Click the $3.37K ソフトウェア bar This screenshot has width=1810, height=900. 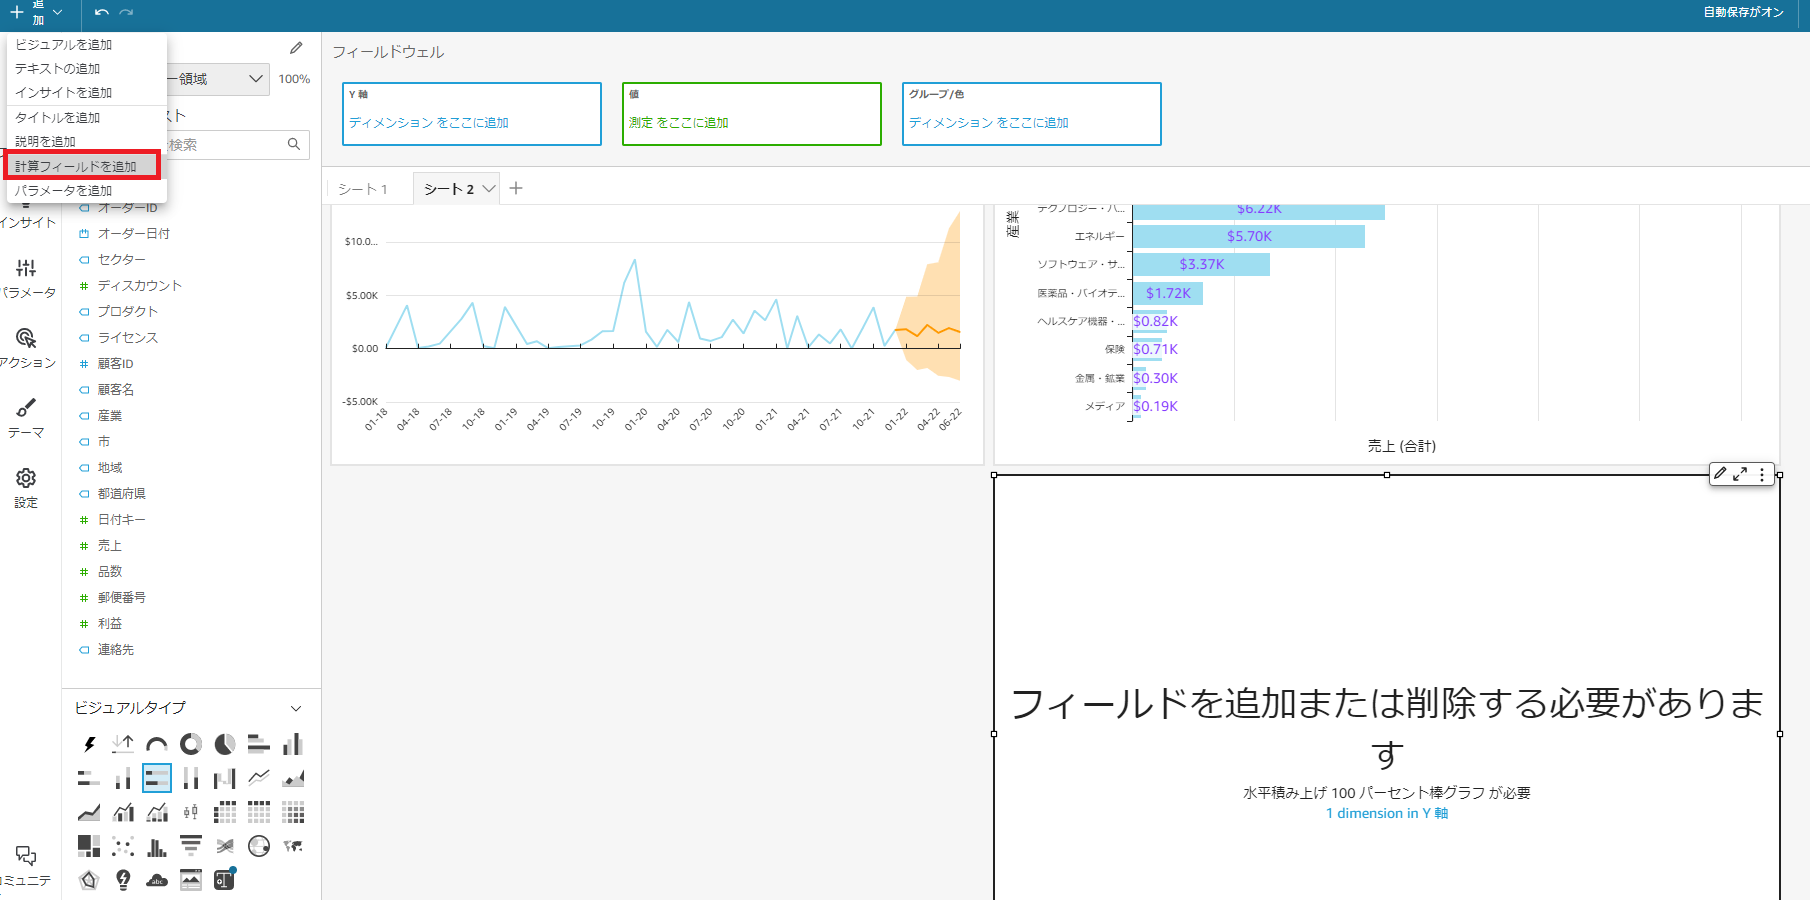[x=1201, y=264]
